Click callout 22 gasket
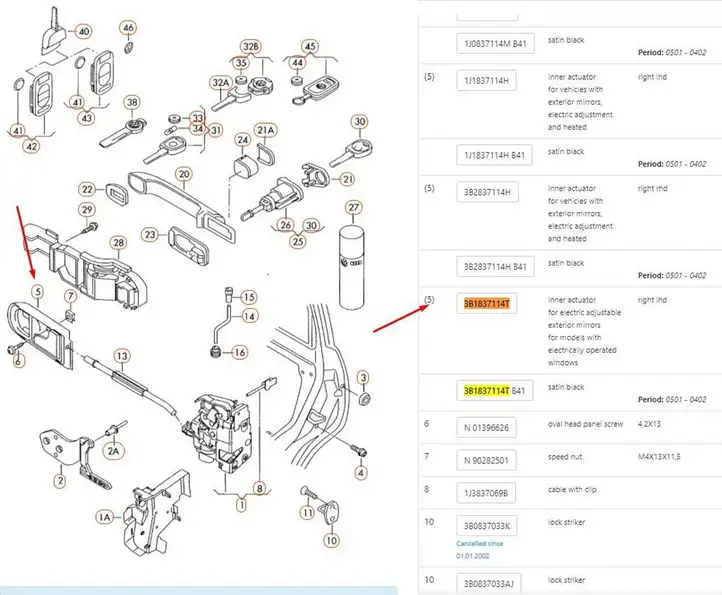722x595 pixels. pos(87,189)
